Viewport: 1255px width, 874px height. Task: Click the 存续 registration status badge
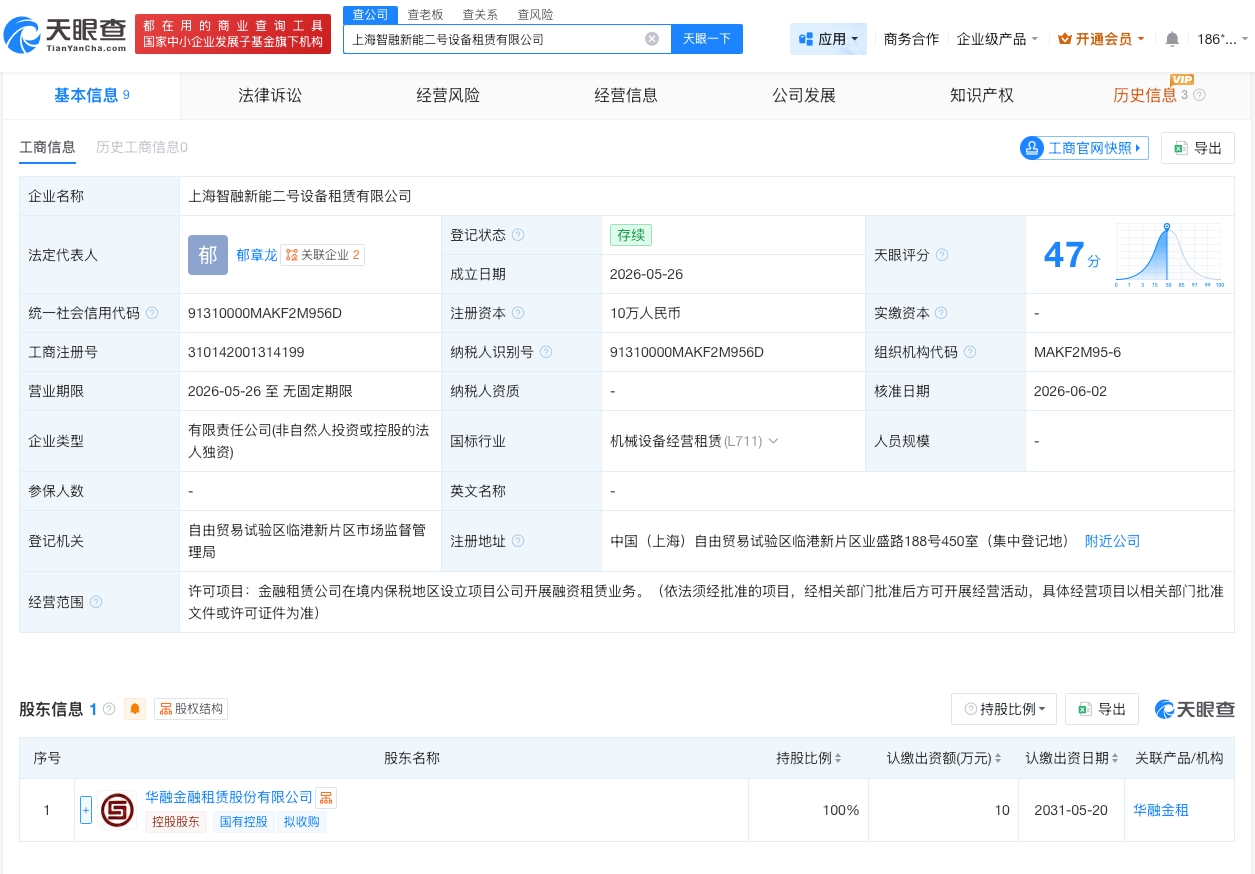[631, 235]
